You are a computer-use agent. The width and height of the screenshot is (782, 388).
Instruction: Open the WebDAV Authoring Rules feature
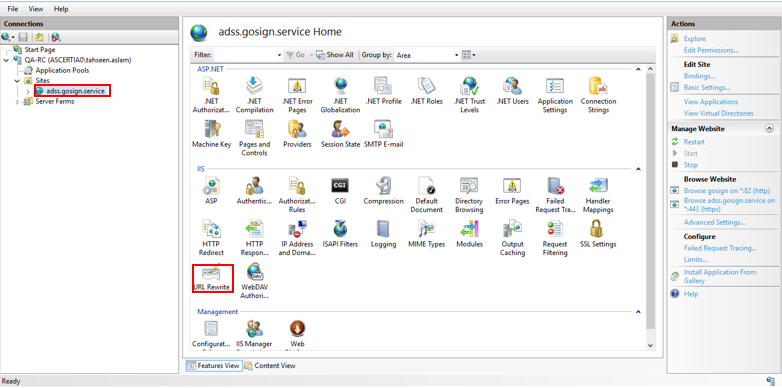click(254, 281)
